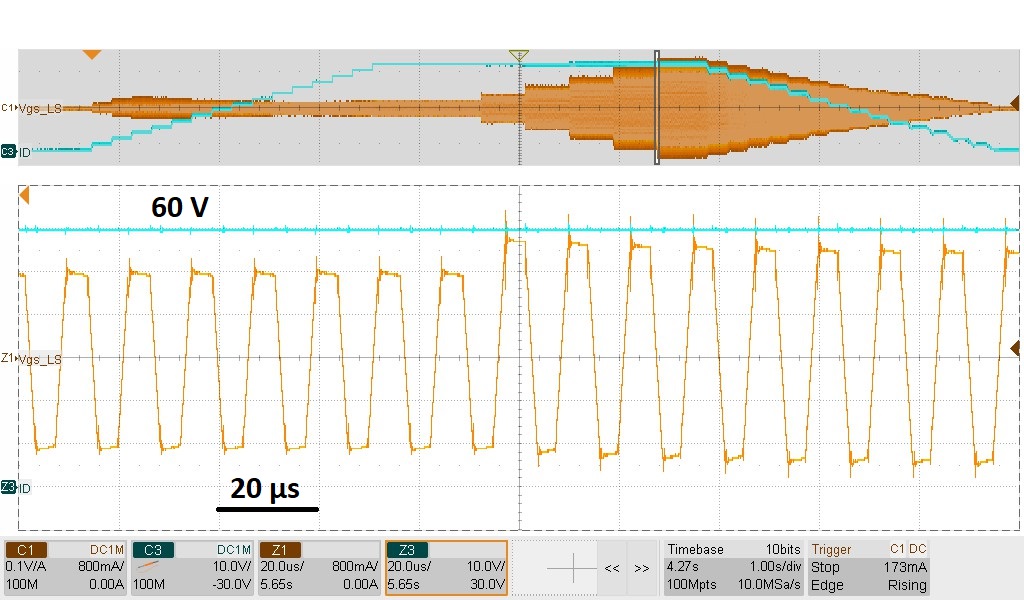Image resolution: width=1024 pixels, height=600 pixels.
Task: Click the Stop trigger mode label
Action: coord(825,567)
